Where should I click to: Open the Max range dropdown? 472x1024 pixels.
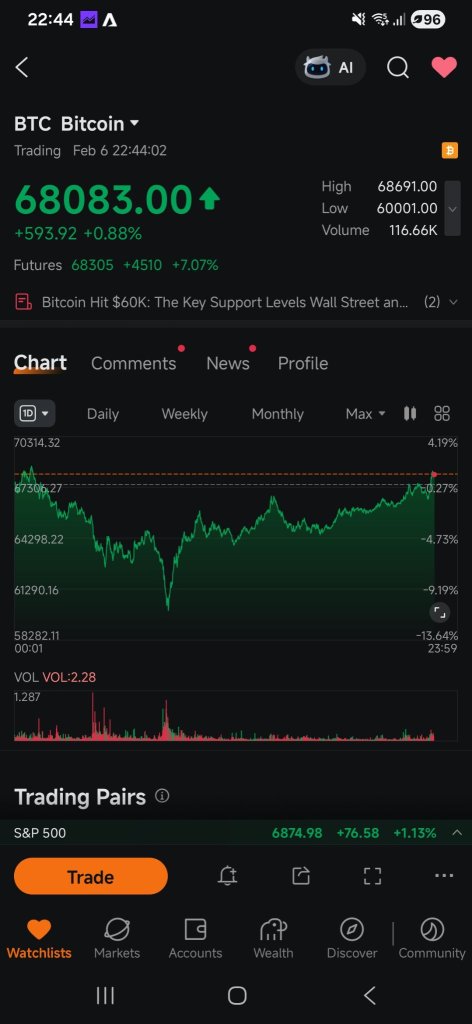366,414
